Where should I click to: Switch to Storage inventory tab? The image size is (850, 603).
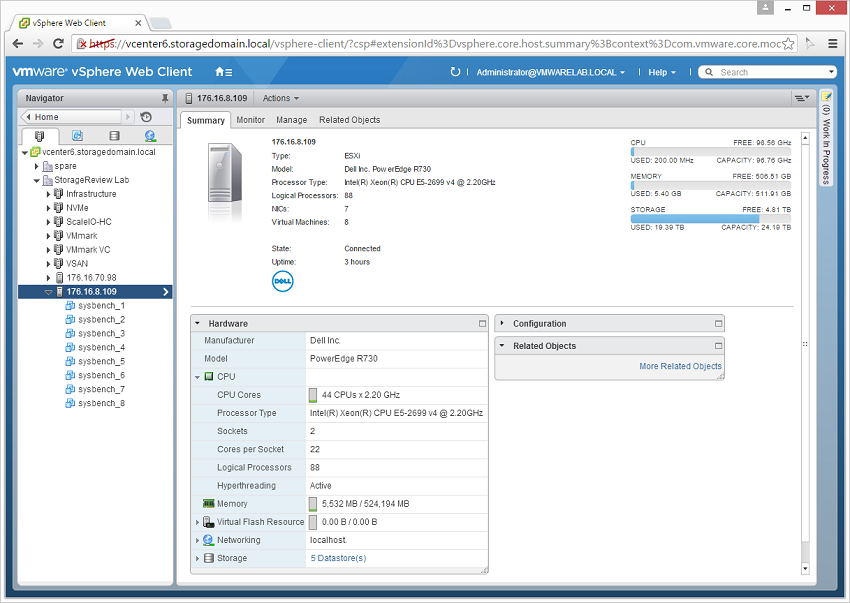point(114,136)
